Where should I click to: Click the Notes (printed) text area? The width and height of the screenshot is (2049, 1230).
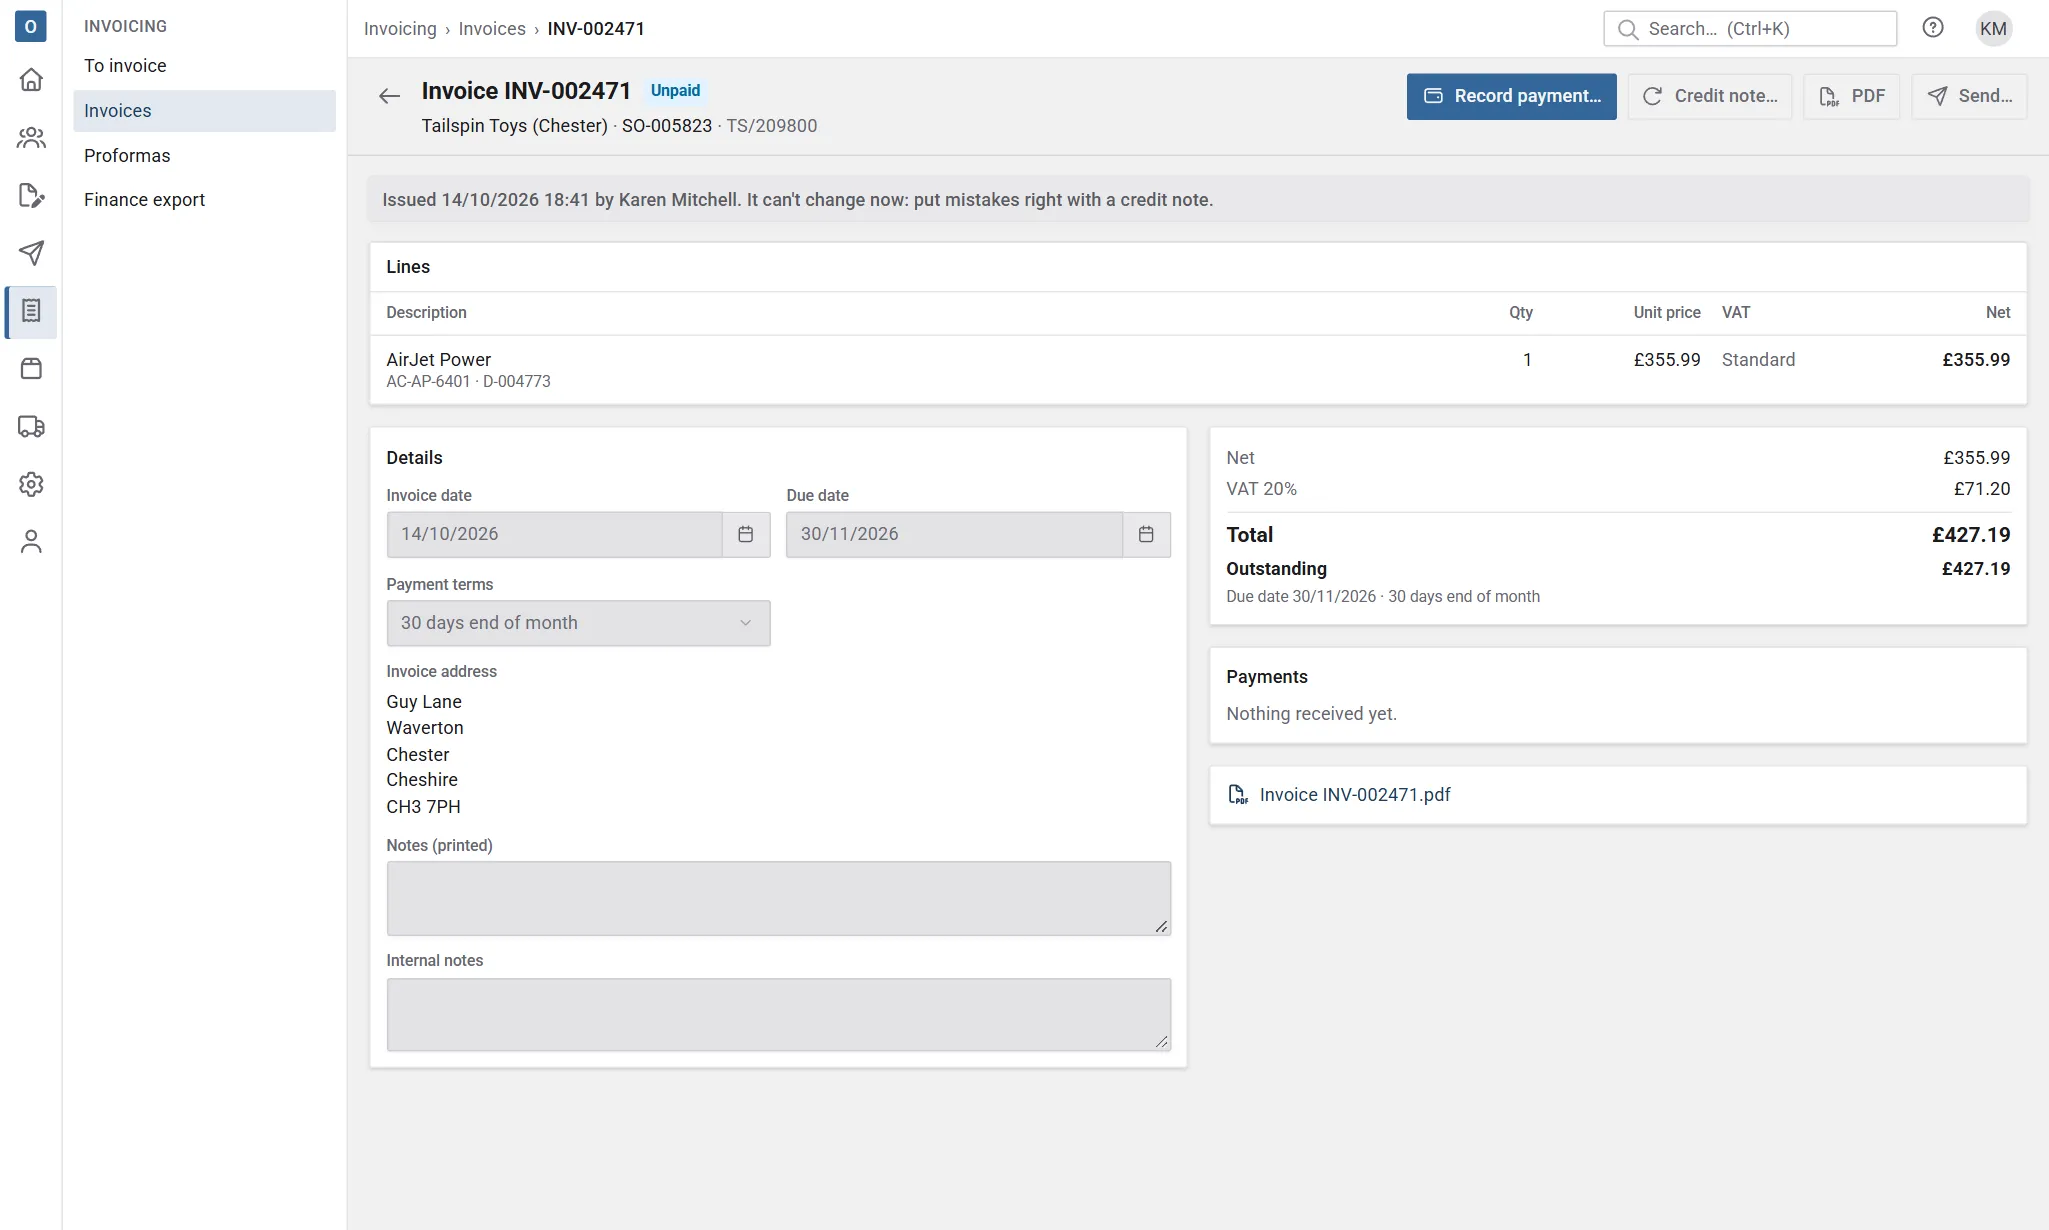[x=778, y=899]
